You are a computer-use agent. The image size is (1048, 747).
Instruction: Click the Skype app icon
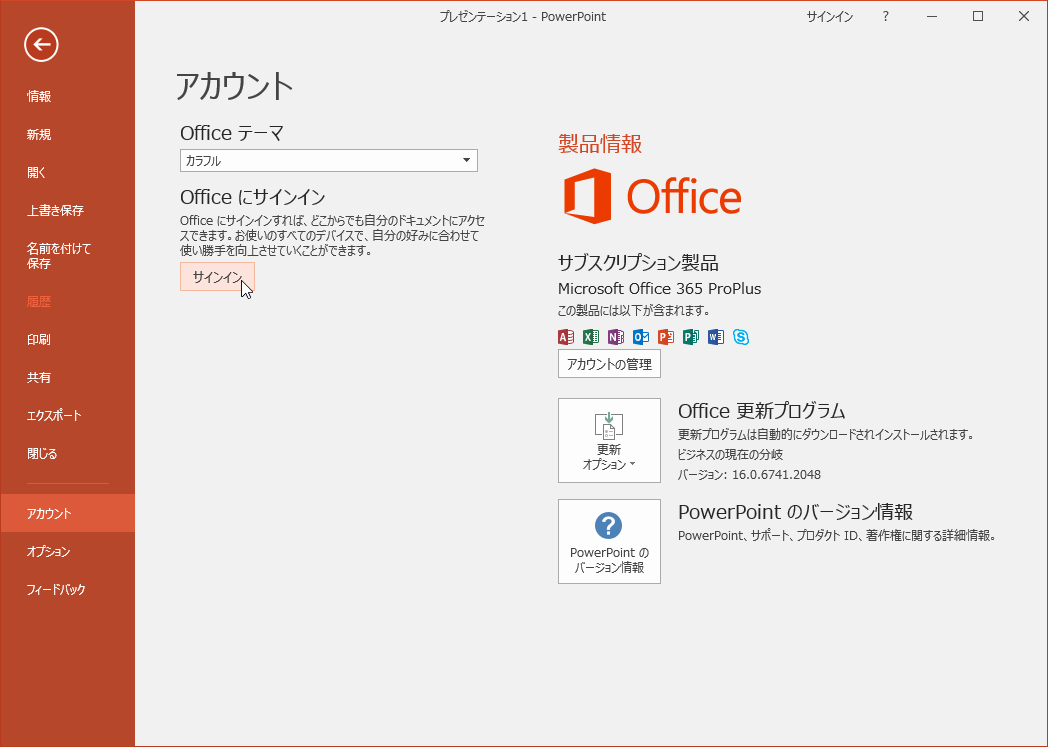tap(741, 337)
